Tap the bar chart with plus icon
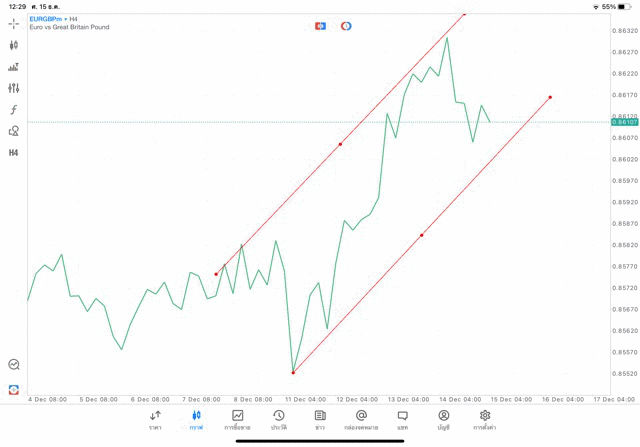This screenshot has width=640, height=447. (x=13, y=67)
